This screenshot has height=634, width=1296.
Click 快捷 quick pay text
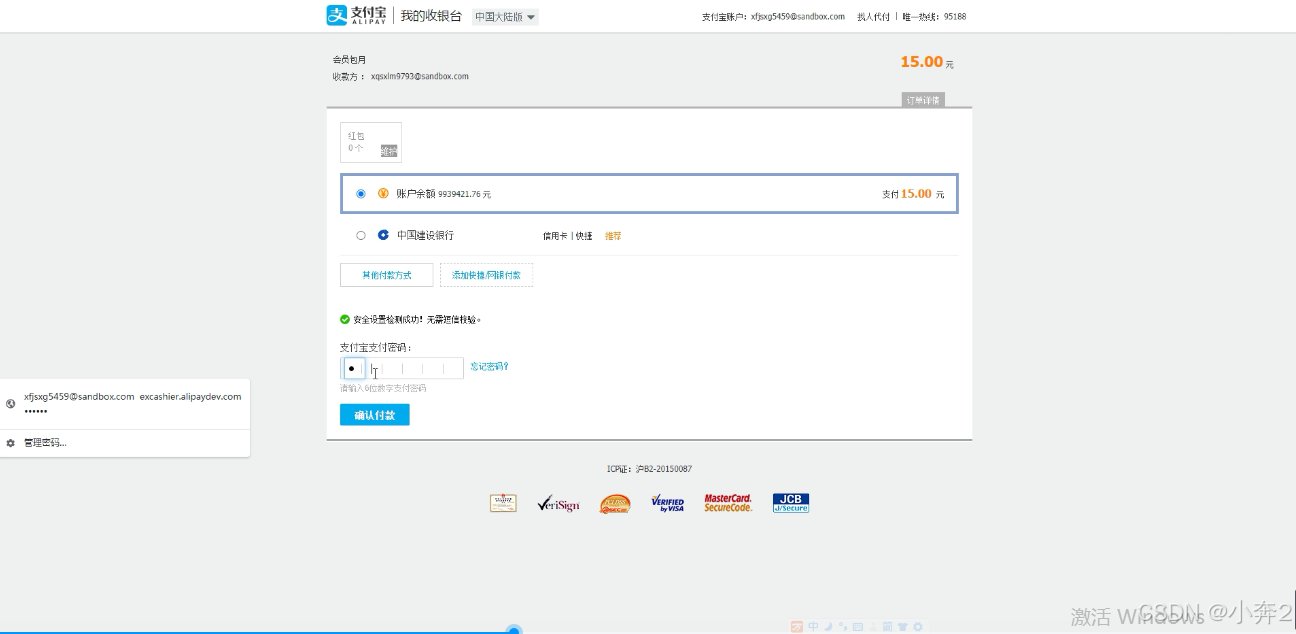584,236
